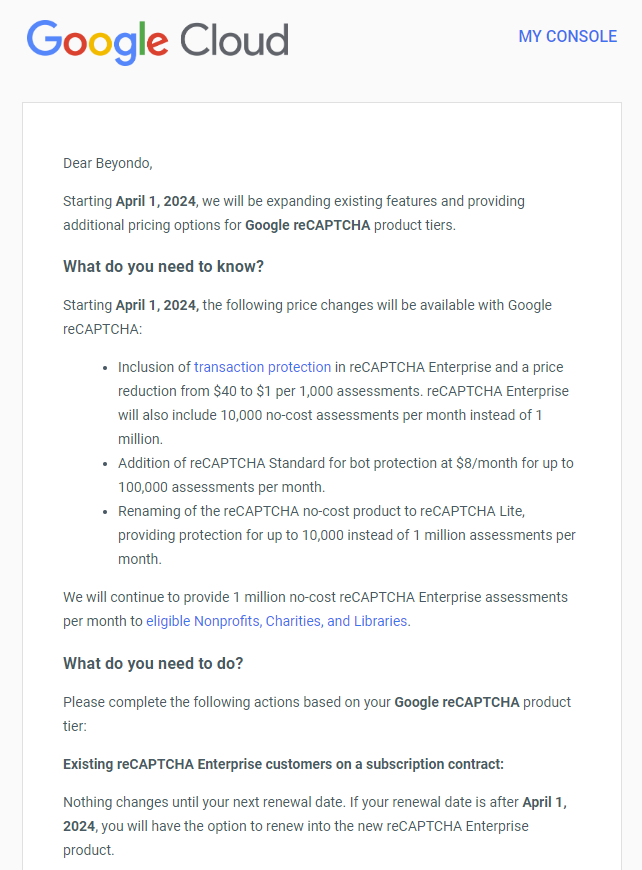Image resolution: width=642 pixels, height=870 pixels.
Task: Click the 'What do you need to know?' heading
Action: [163, 266]
